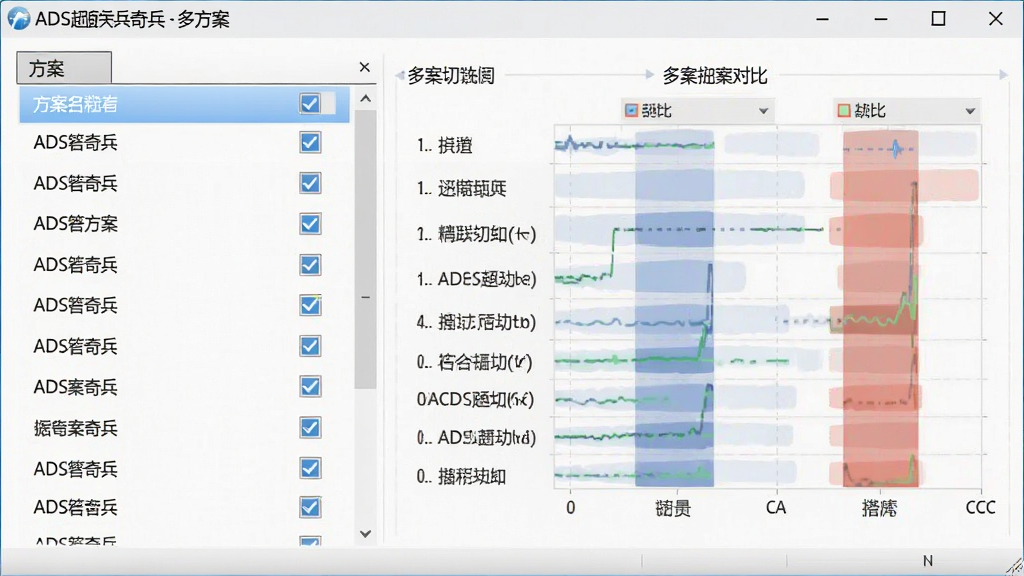Screen dimensions: 1024x576
Task: Toggle the checkbox in the highlighted 方案名称 header row
Action: pos(310,103)
